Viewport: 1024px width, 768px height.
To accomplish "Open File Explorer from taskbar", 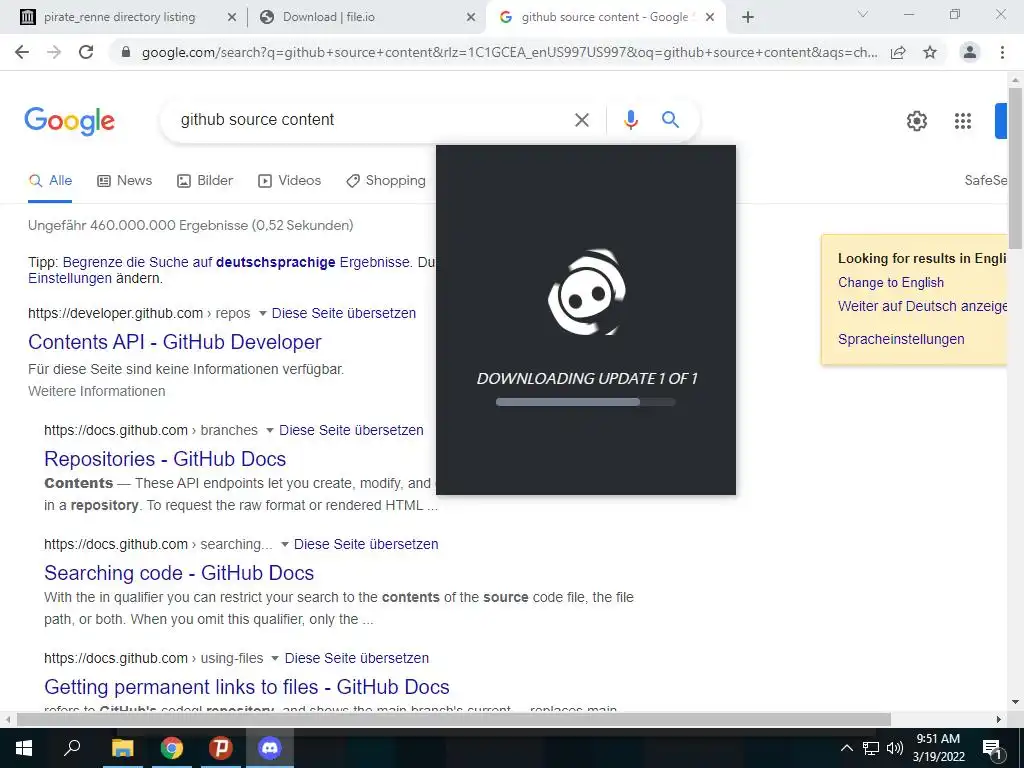I will click(122, 748).
